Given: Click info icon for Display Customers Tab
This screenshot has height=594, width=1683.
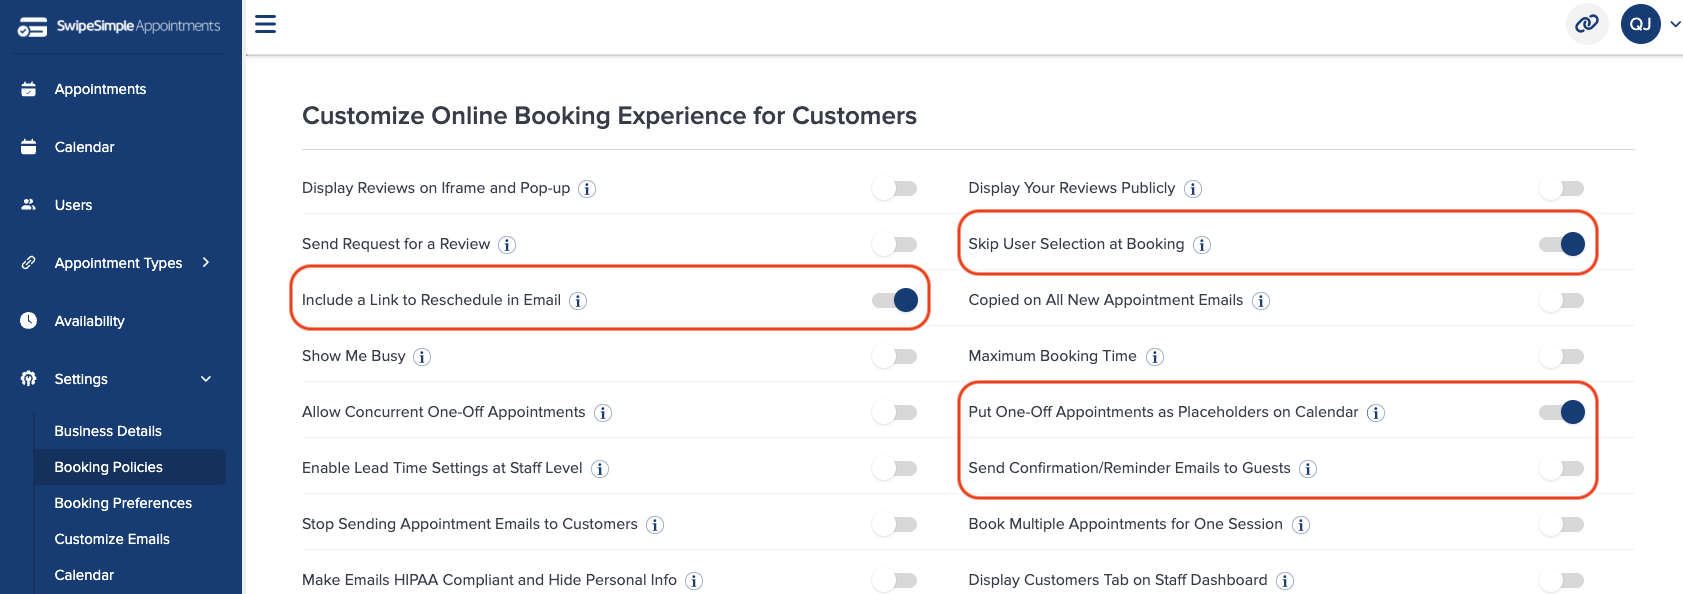Looking at the screenshot, I should 1285,581.
